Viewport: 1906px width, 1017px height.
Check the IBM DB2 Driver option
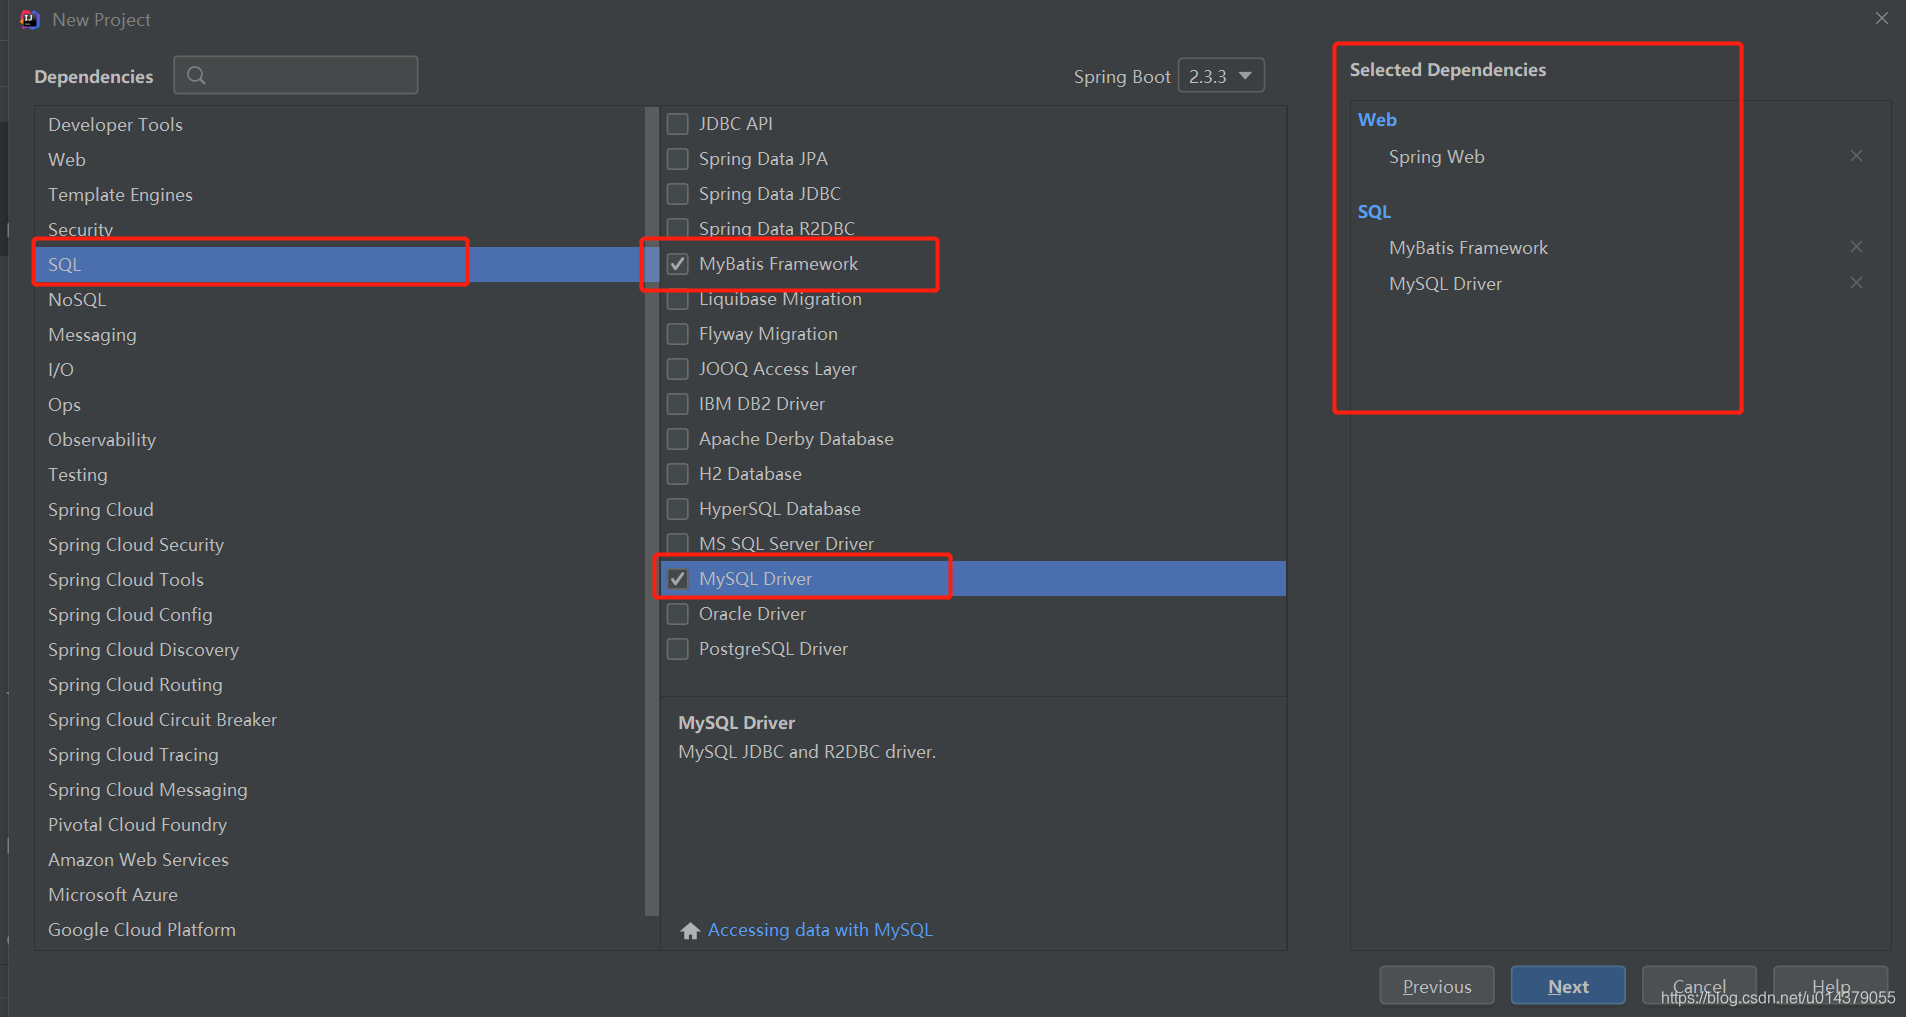(678, 404)
